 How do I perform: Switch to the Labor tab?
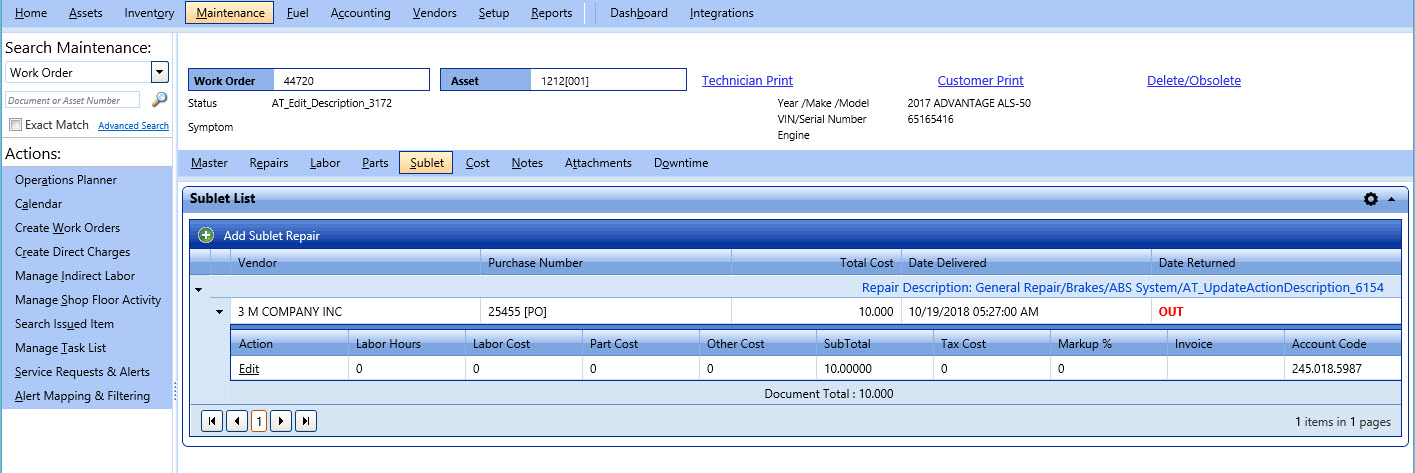pyautogui.click(x=325, y=163)
